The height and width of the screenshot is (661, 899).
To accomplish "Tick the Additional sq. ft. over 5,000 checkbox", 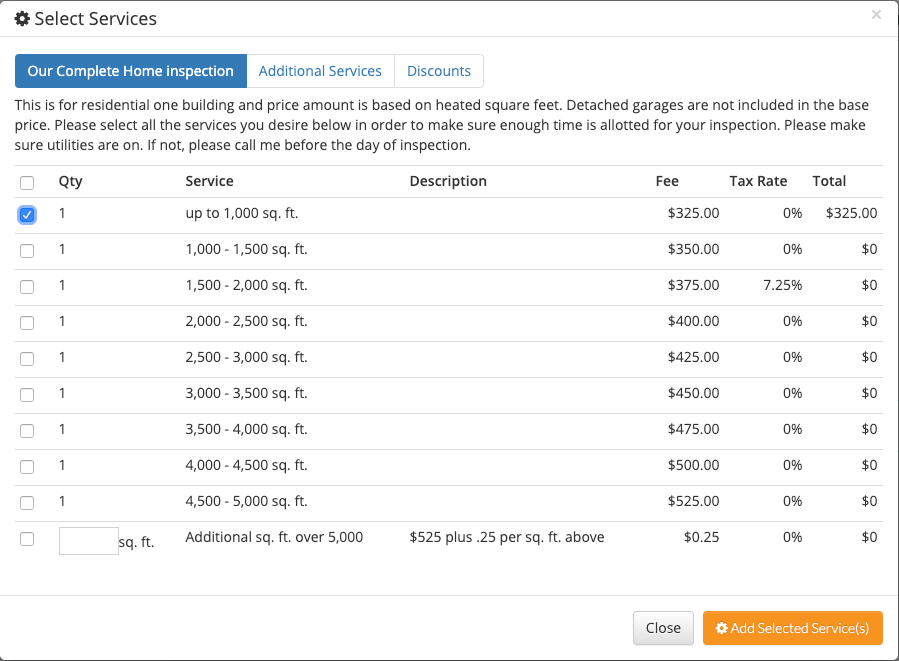I will tap(27, 539).
